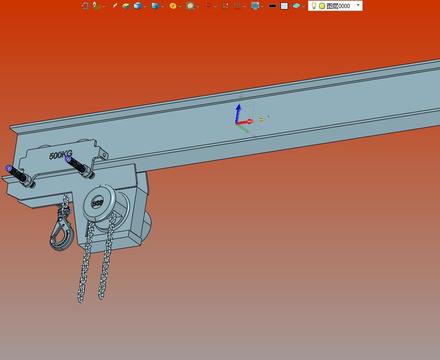Click the pencil sketch tool icon
Image resolution: width=440 pixels, height=360 pixels.
click(x=115, y=6)
